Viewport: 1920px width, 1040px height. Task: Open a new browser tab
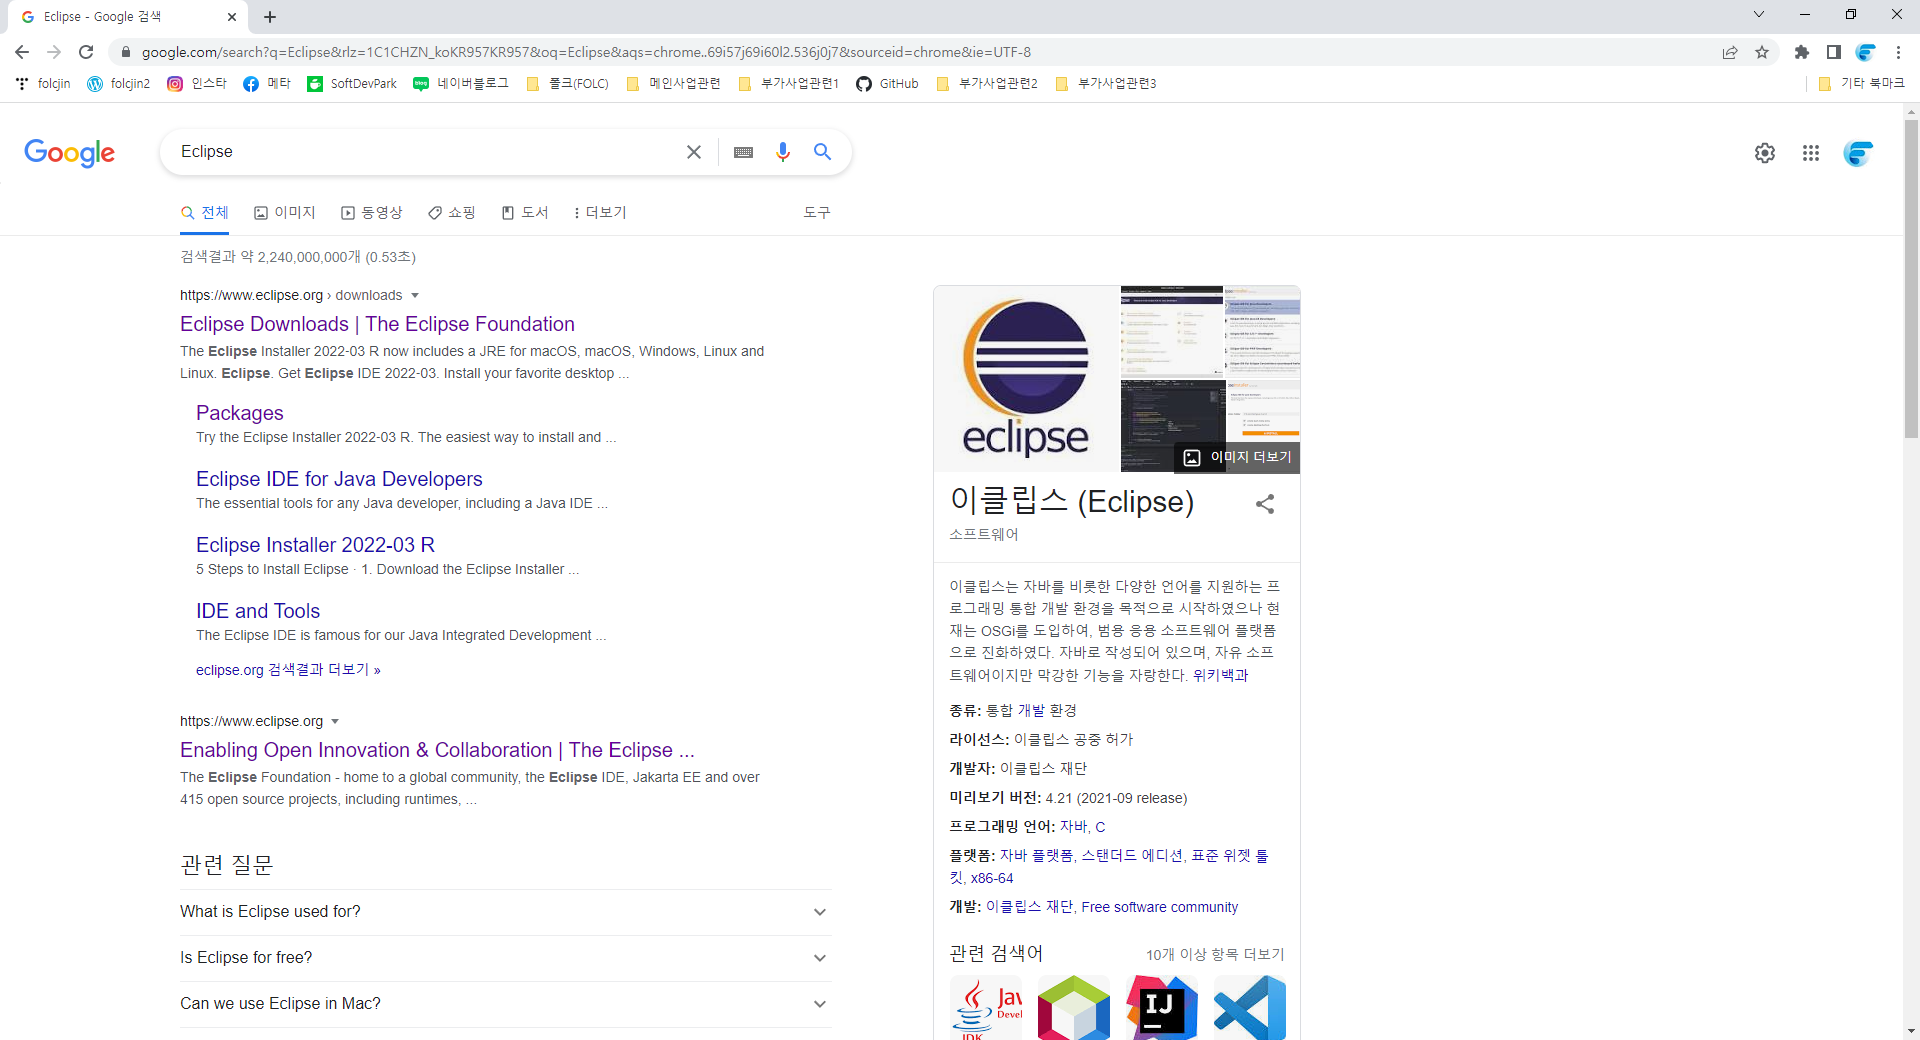pyautogui.click(x=270, y=17)
